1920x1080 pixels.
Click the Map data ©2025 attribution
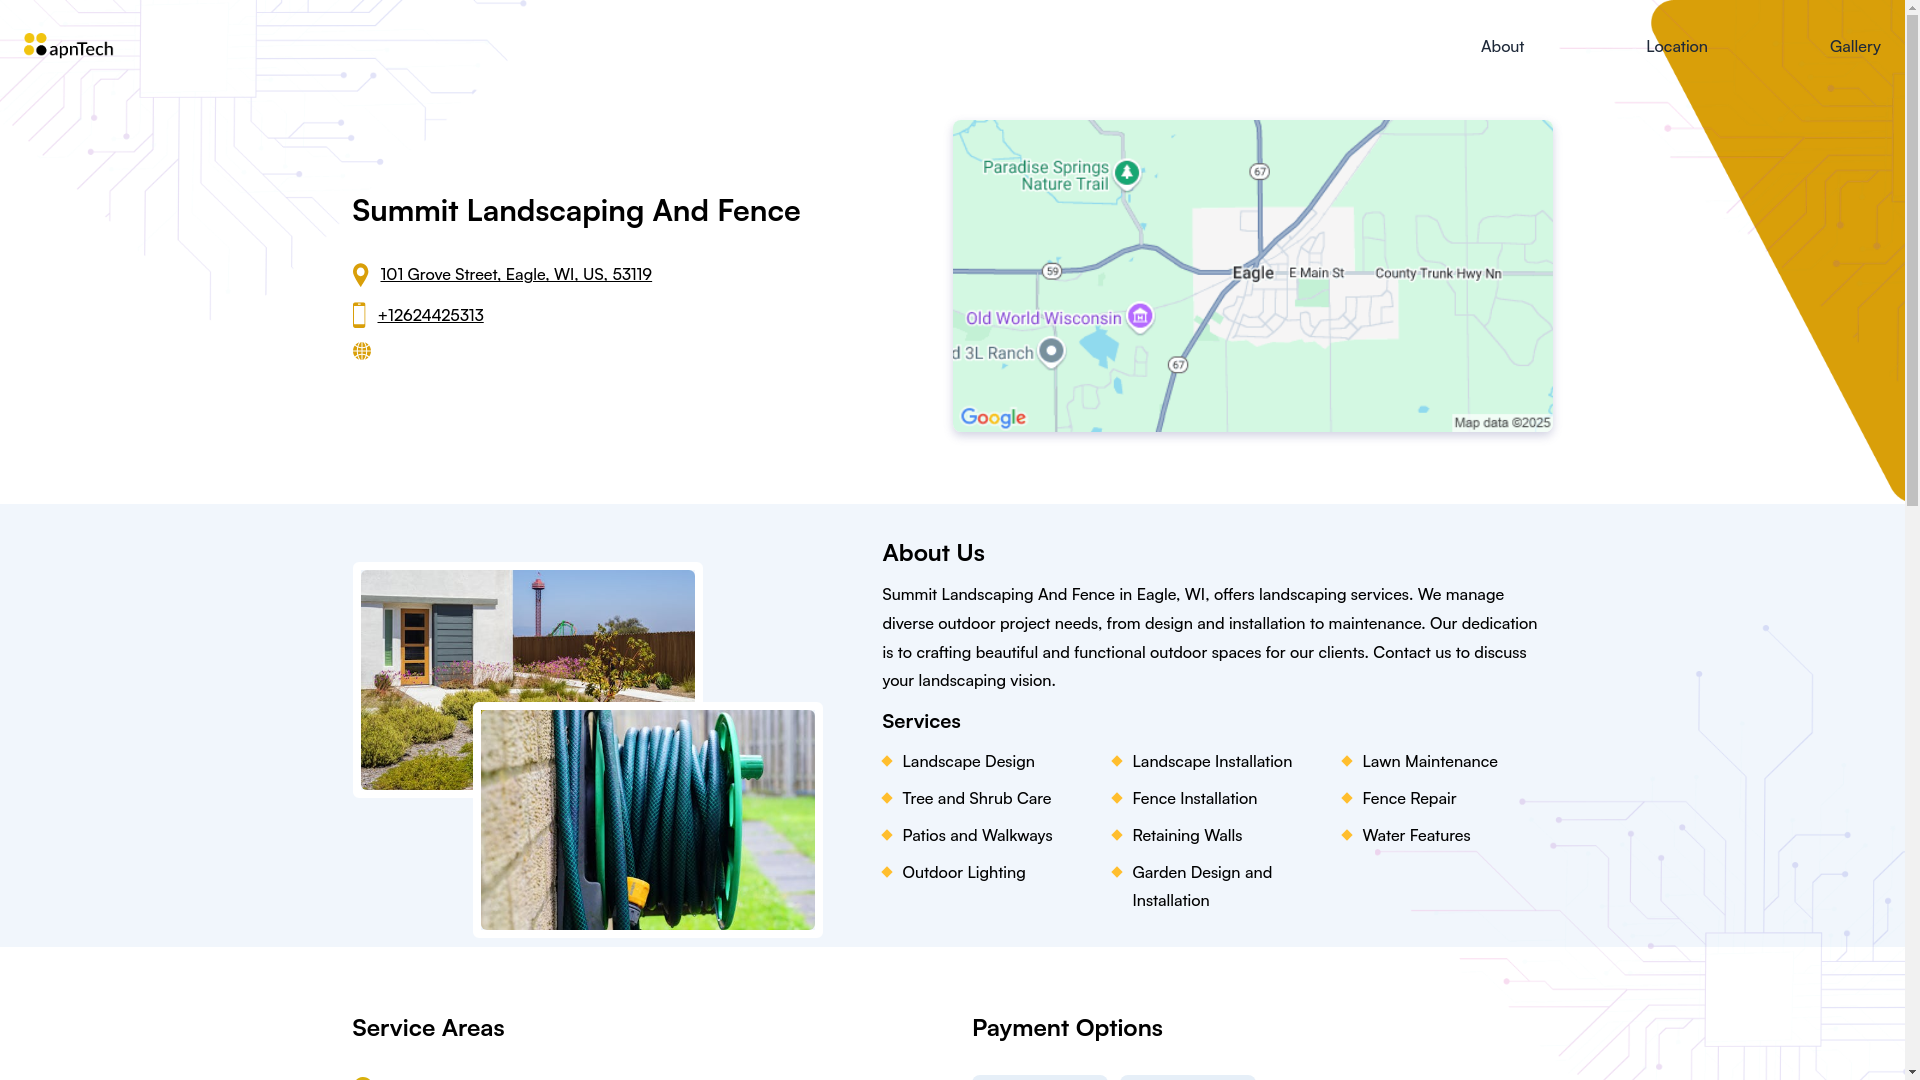(x=1502, y=423)
